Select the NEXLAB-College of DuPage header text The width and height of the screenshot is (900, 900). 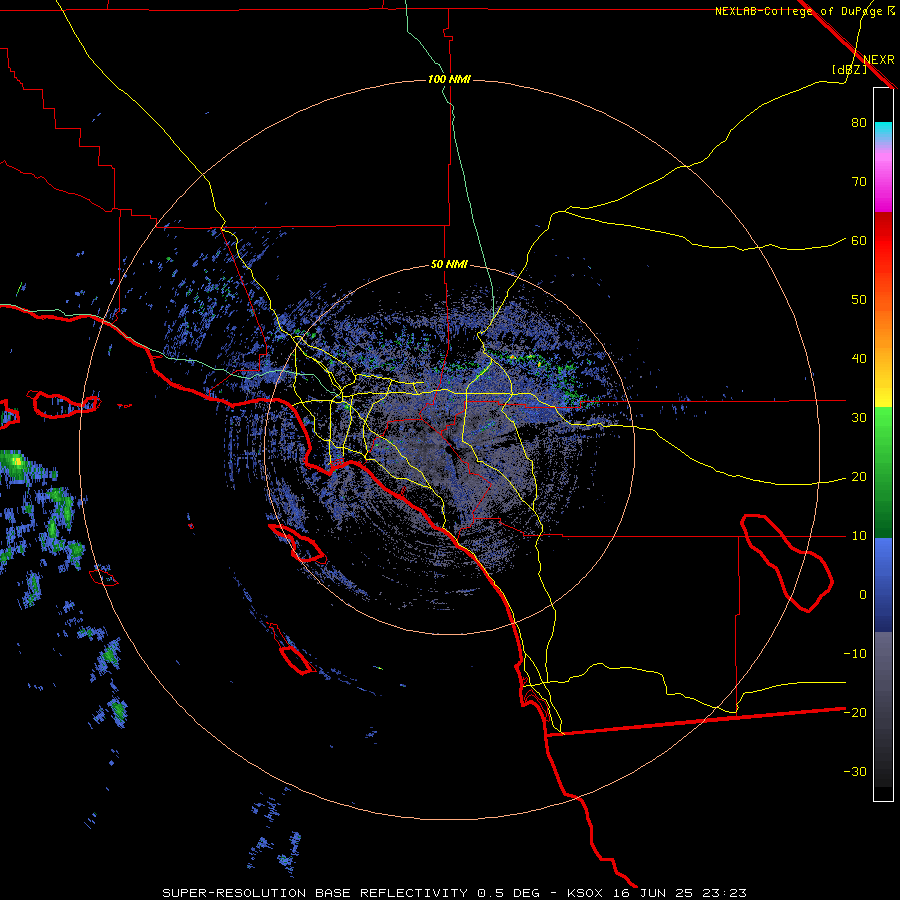point(804,11)
